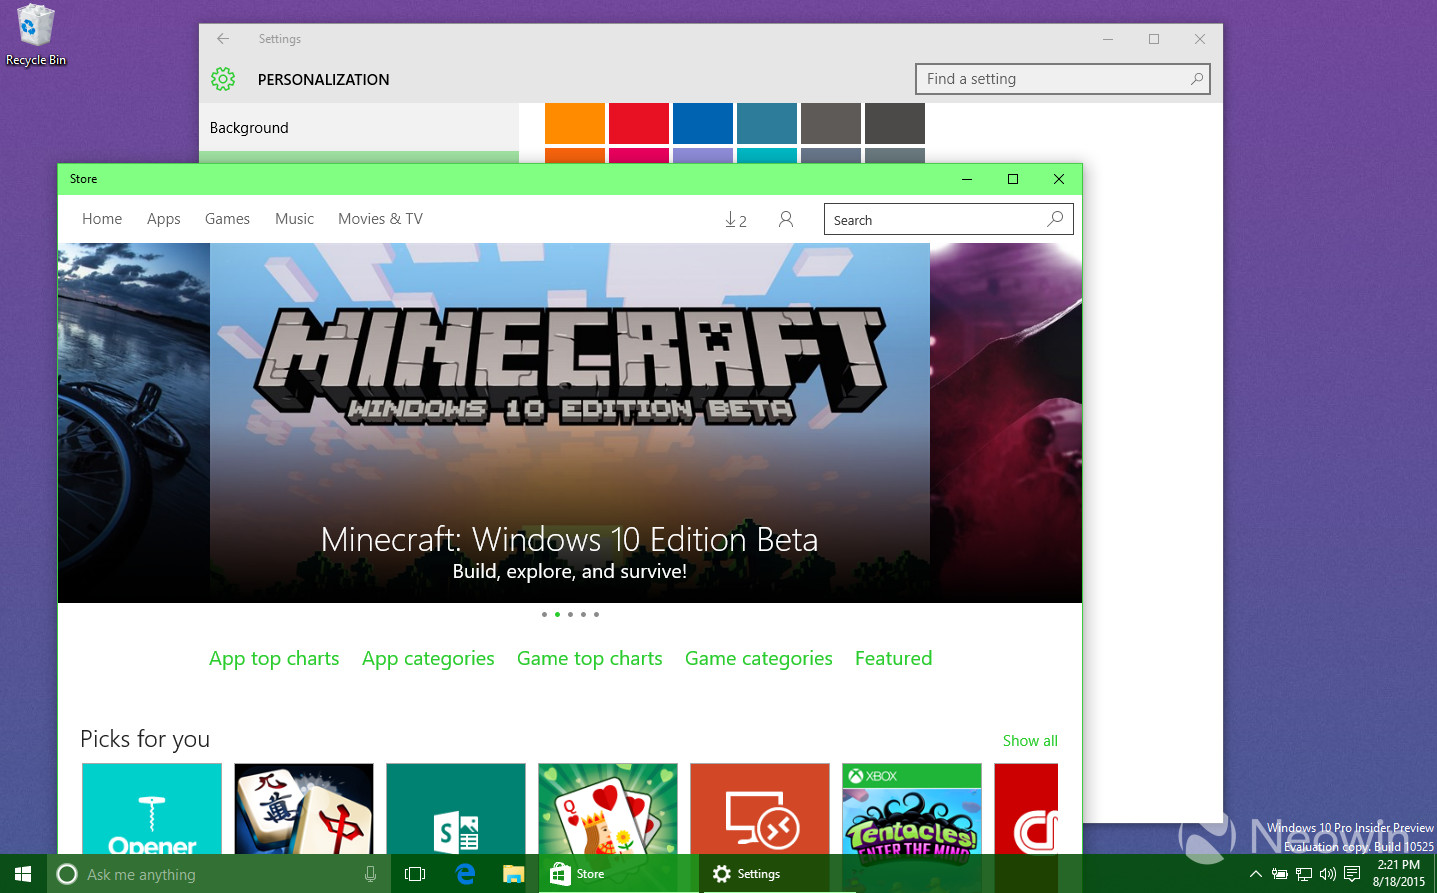The image size is (1437, 893).
Task: Maximize the Store window
Action: click(1013, 179)
